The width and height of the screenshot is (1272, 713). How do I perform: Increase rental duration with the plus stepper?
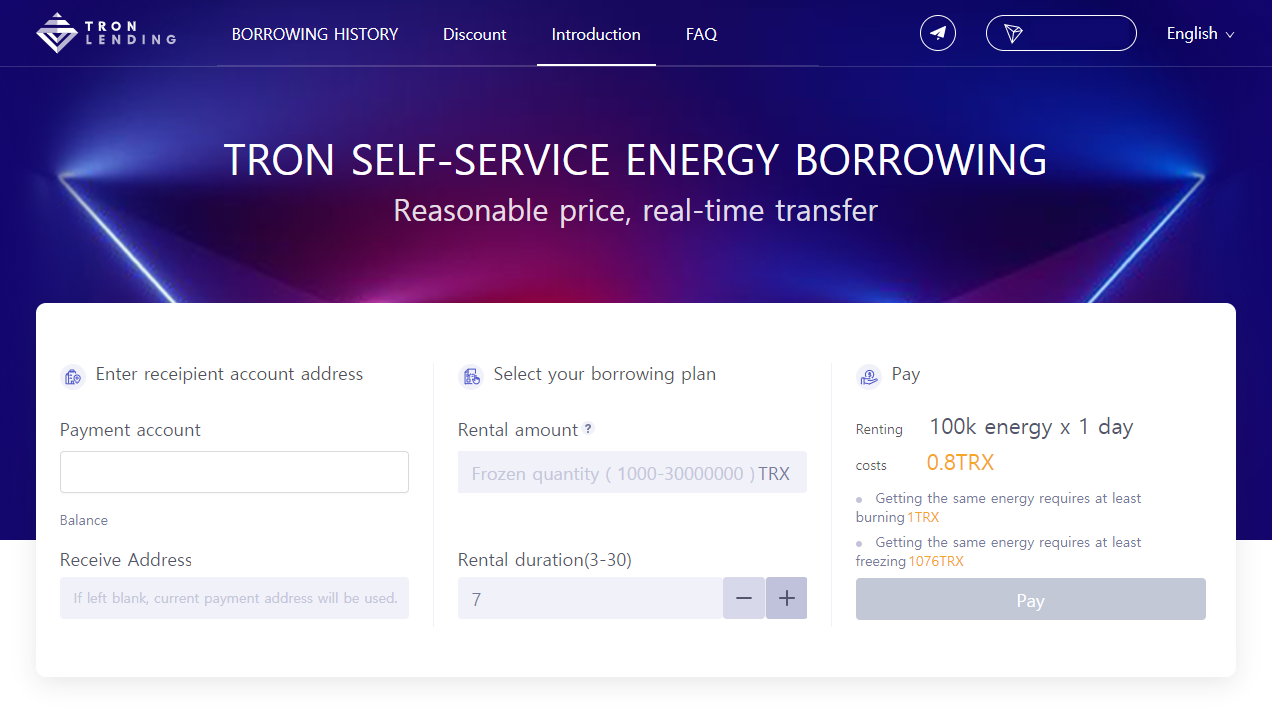click(786, 597)
